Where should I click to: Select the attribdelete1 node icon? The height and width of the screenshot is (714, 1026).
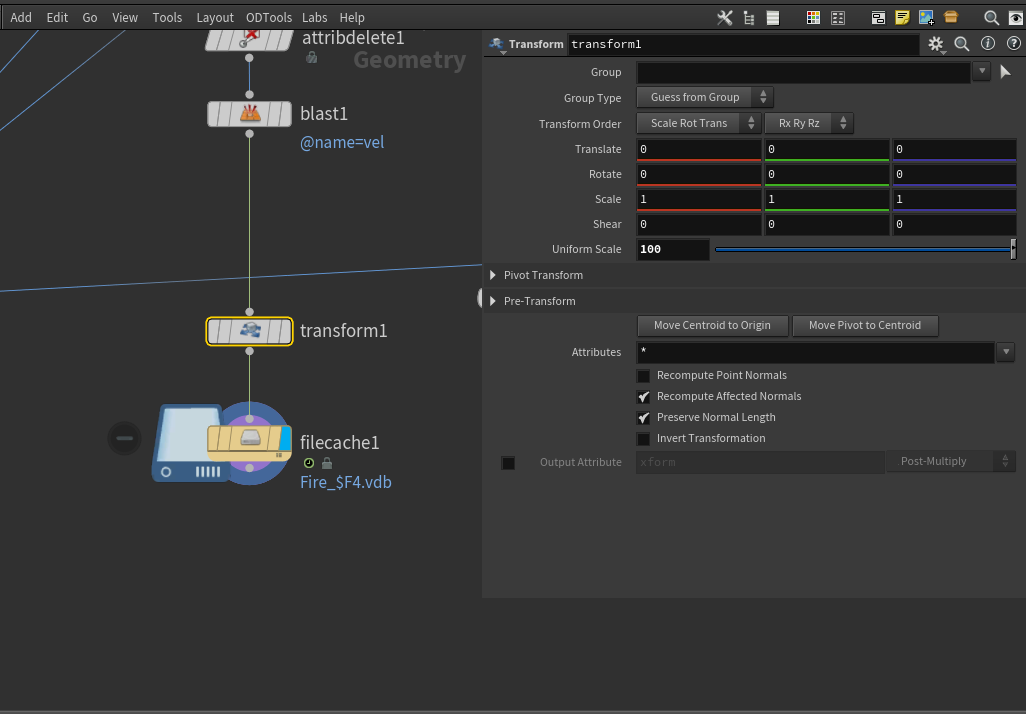[249, 38]
